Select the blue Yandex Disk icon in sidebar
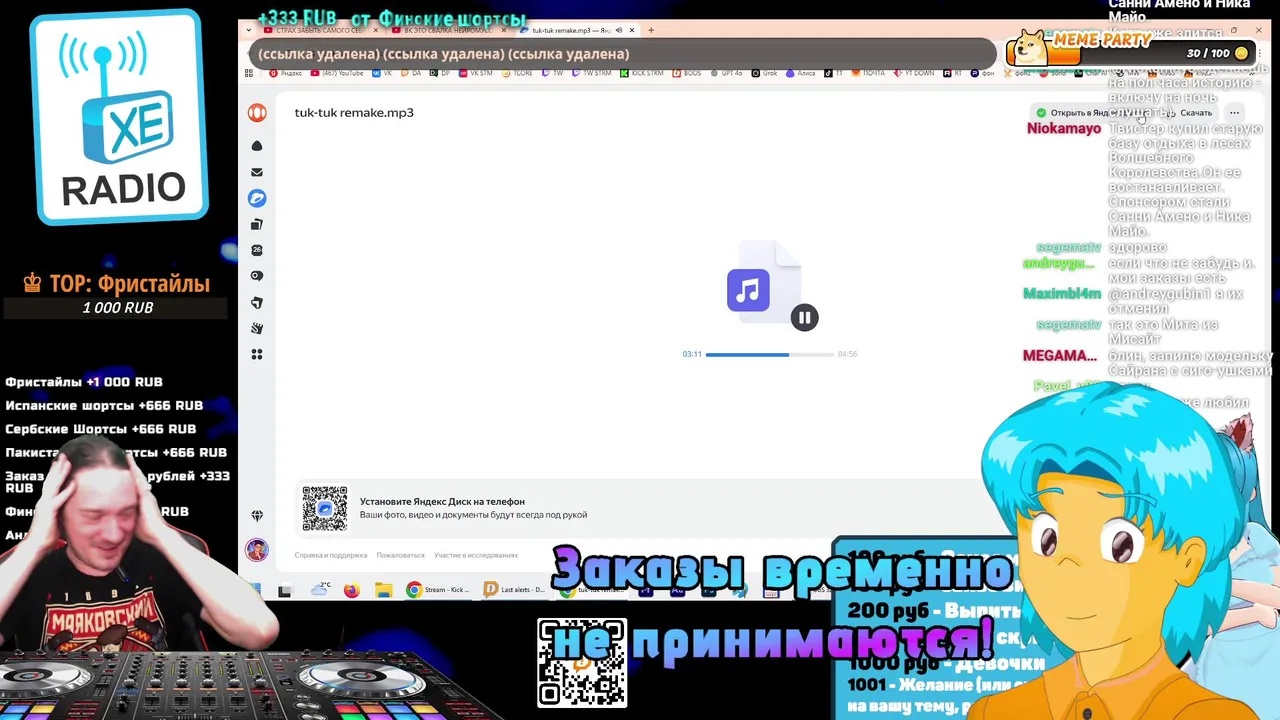The image size is (1280, 720). click(257, 198)
